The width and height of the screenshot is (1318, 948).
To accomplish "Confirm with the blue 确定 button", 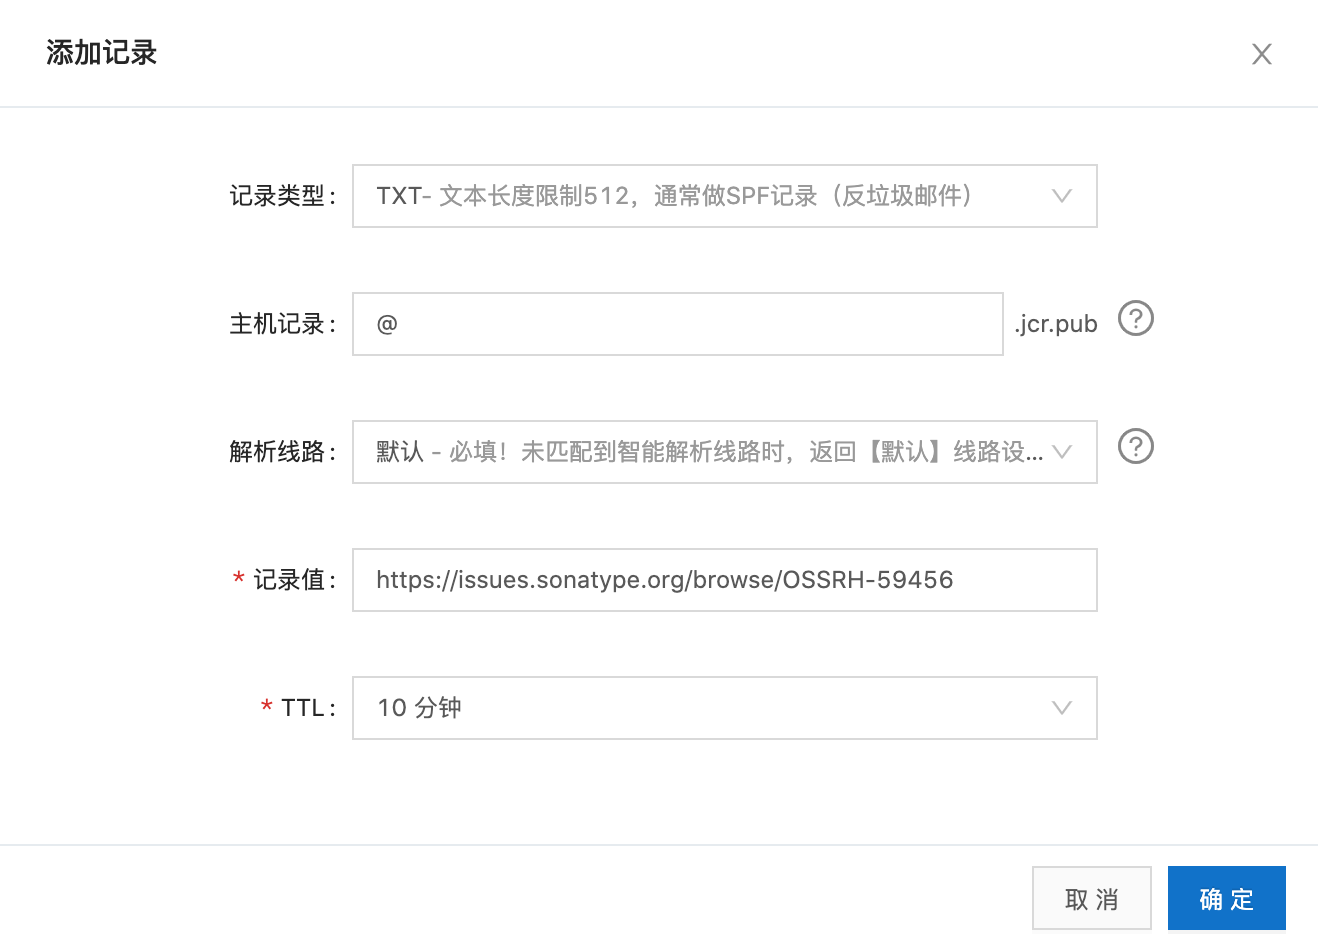I will [1227, 899].
